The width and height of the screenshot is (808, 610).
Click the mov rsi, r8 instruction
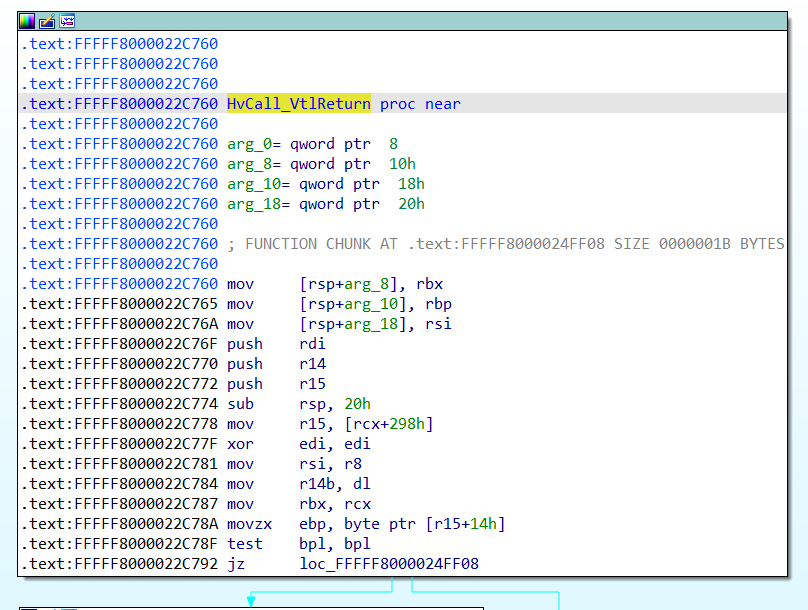pos(294,464)
